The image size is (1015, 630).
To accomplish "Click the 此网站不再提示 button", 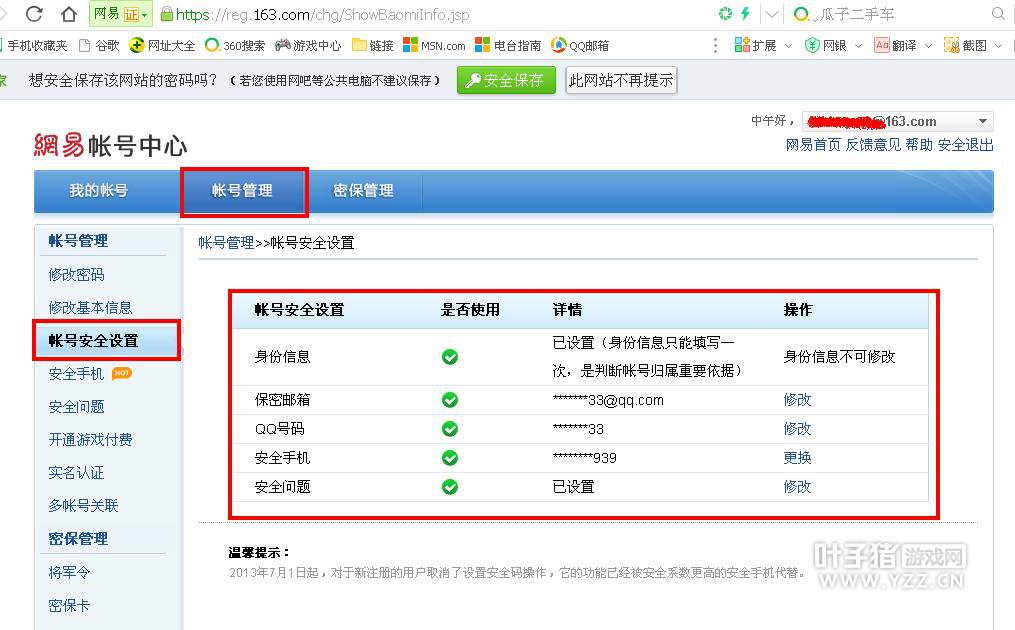I will click(621, 80).
